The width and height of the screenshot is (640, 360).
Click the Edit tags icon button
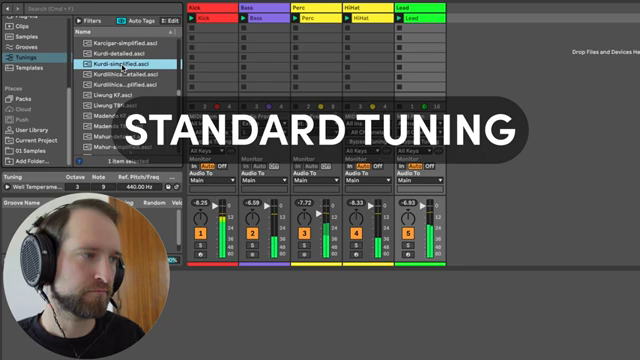point(170,21)
